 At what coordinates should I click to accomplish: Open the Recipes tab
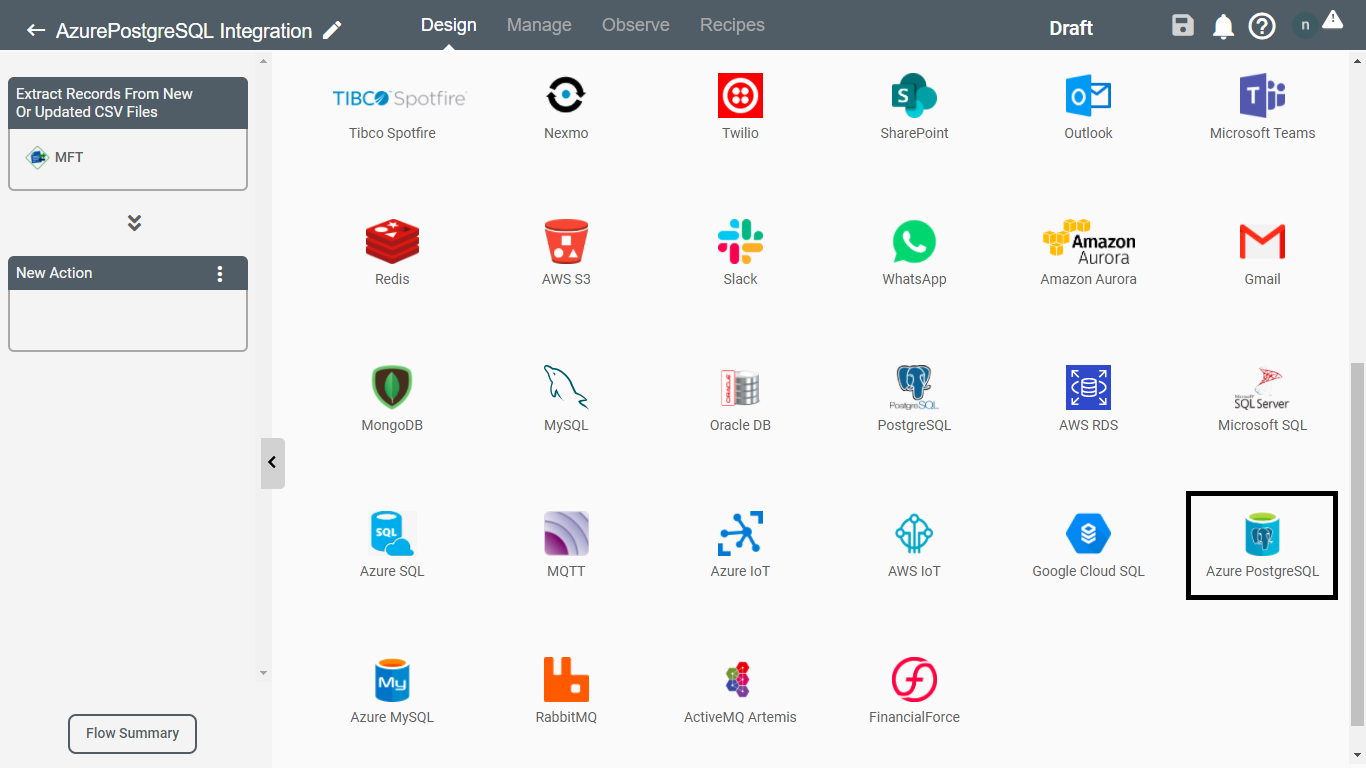coord(732,25)
